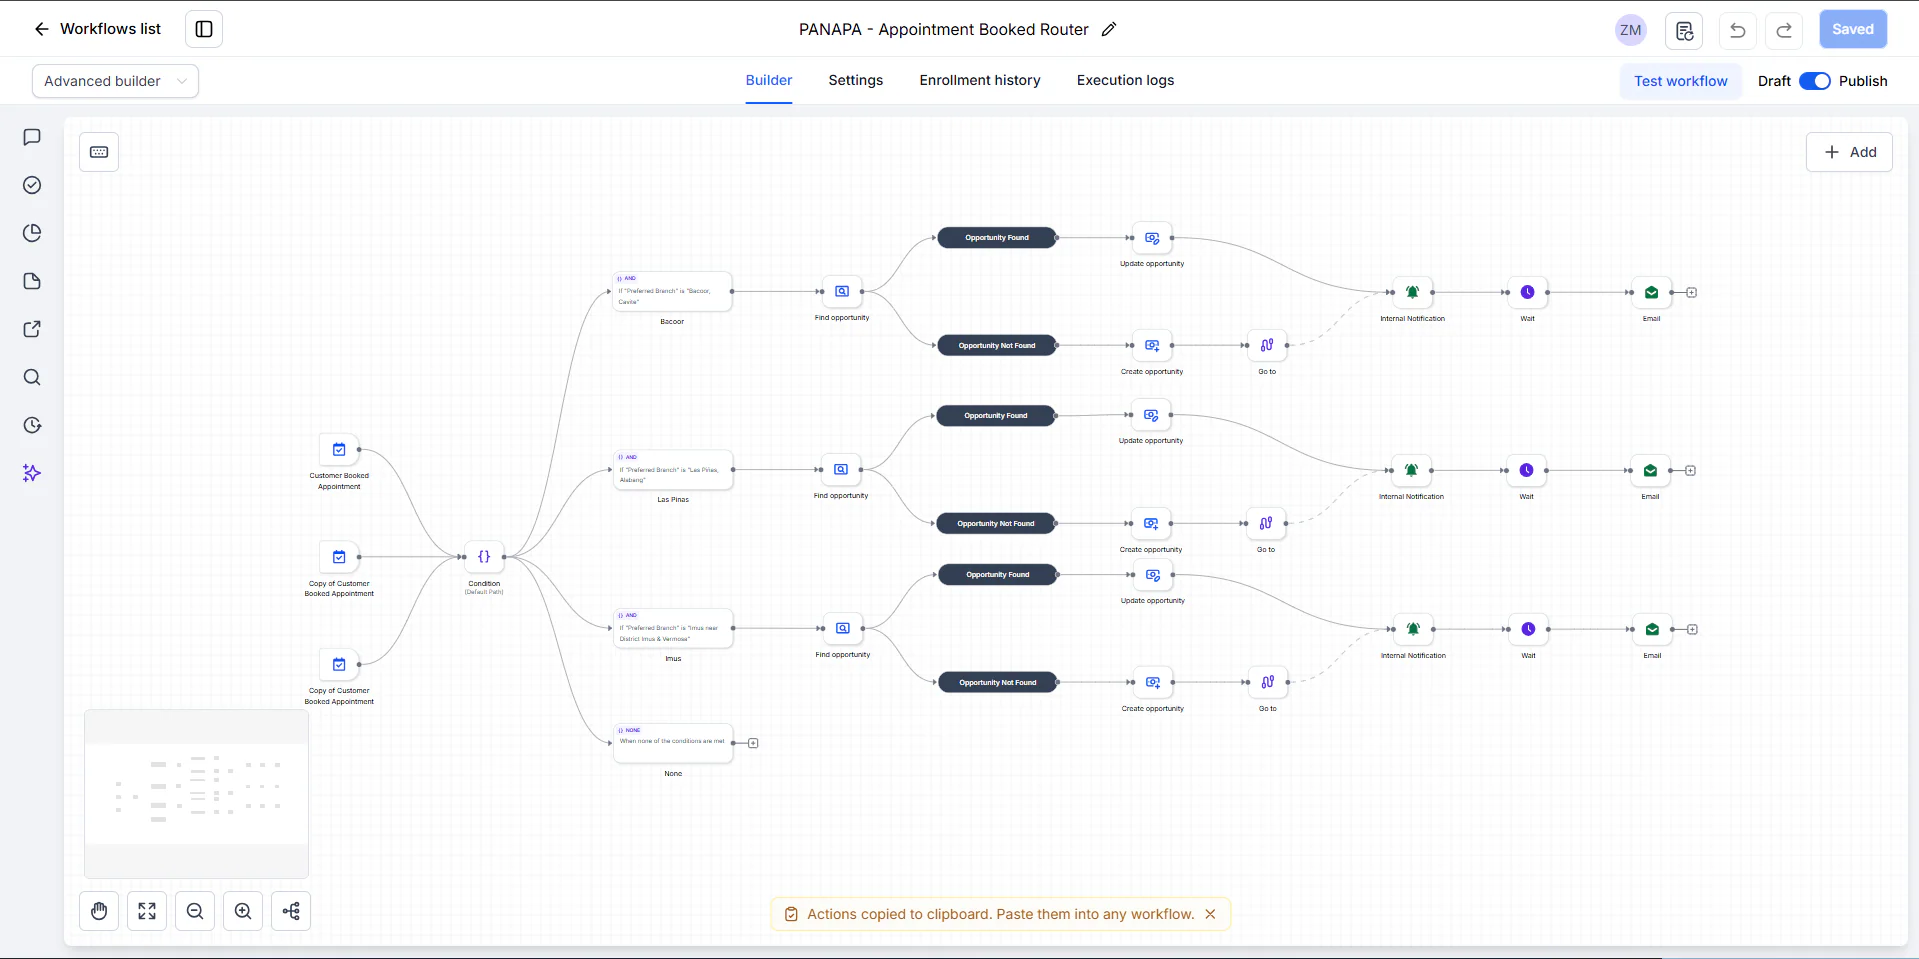Select middle Opportunity Not Found branch

pyautogui.click(x=996, y=524)
